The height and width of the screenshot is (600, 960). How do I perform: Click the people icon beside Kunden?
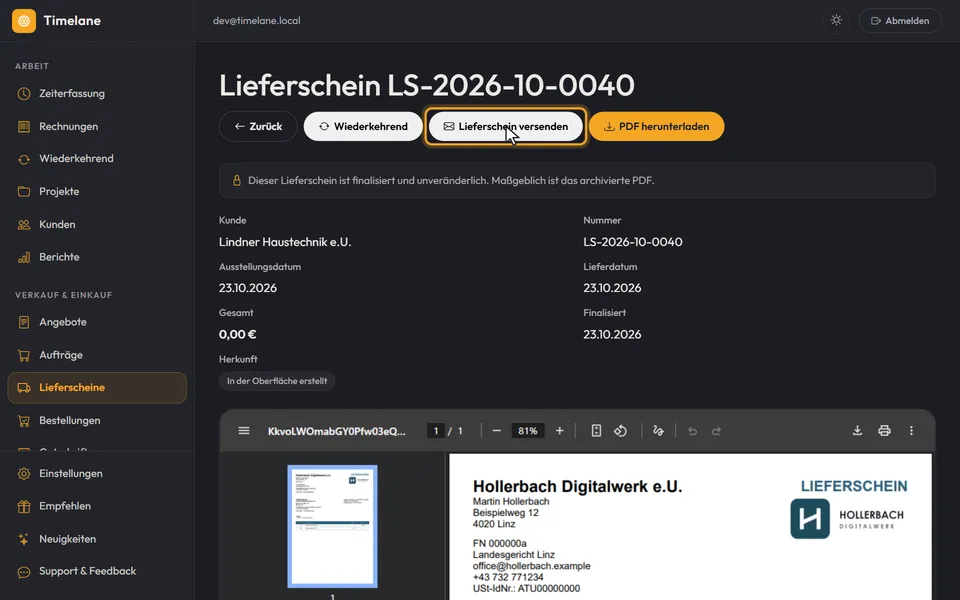click(24, 224)
